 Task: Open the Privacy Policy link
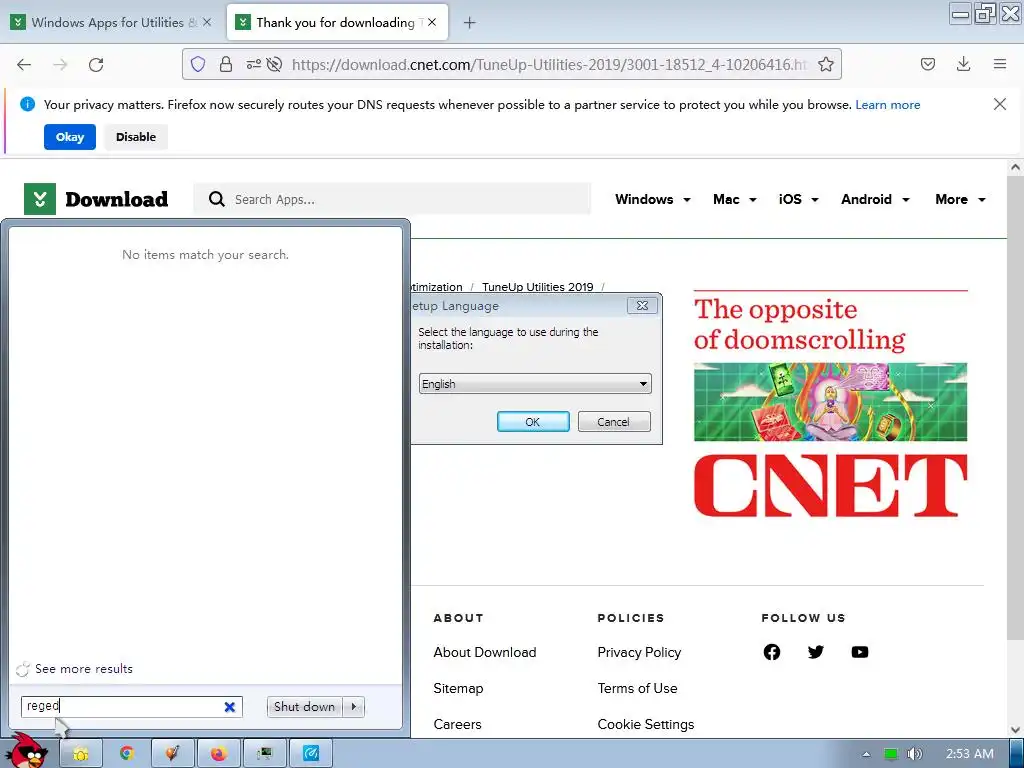tap(639, 652)
